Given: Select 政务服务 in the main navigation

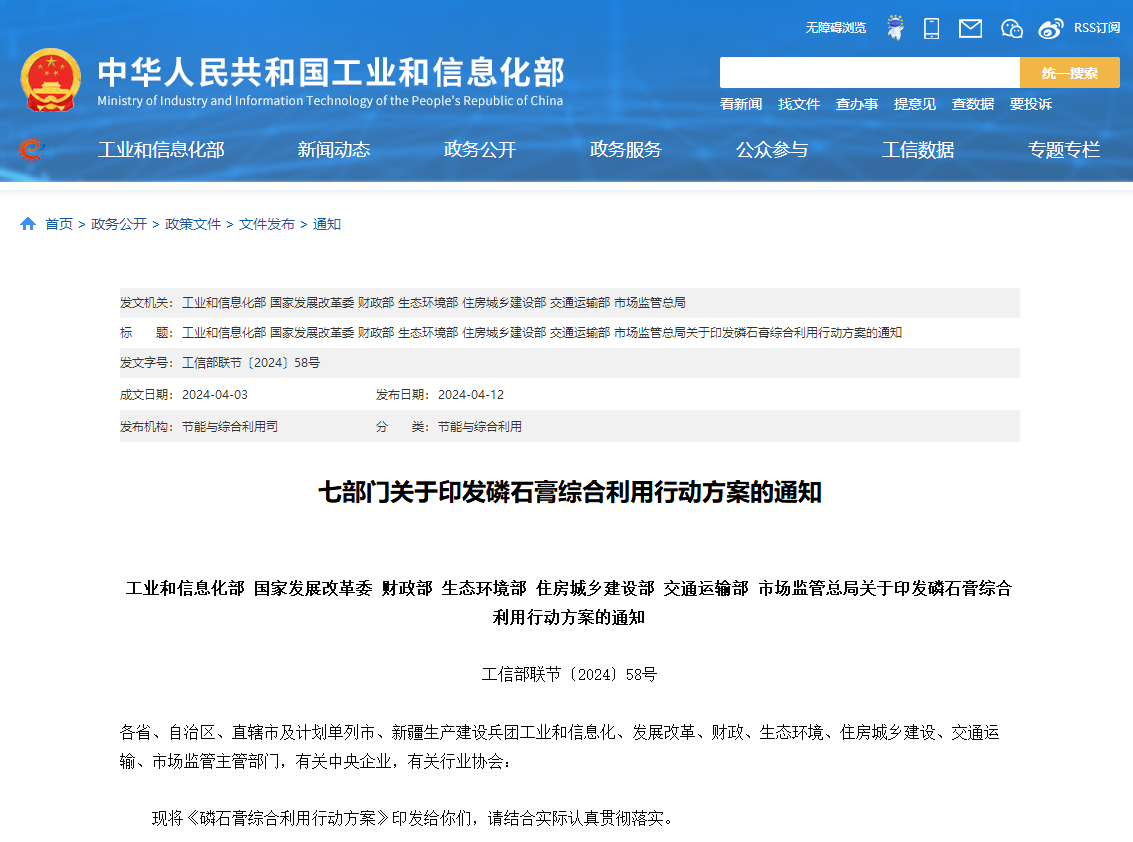Looking at the screenshot, I should point(626,150).
